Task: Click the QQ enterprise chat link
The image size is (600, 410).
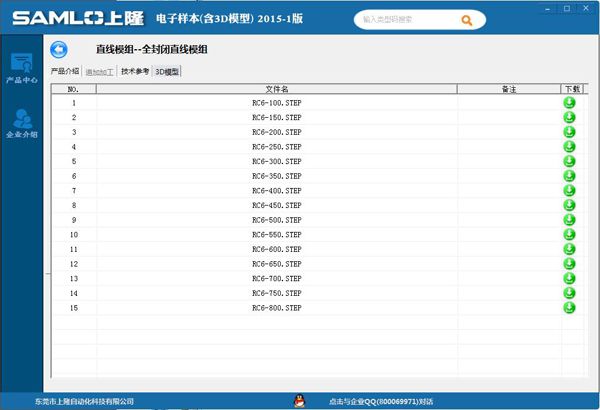Action: coord(380,401)
